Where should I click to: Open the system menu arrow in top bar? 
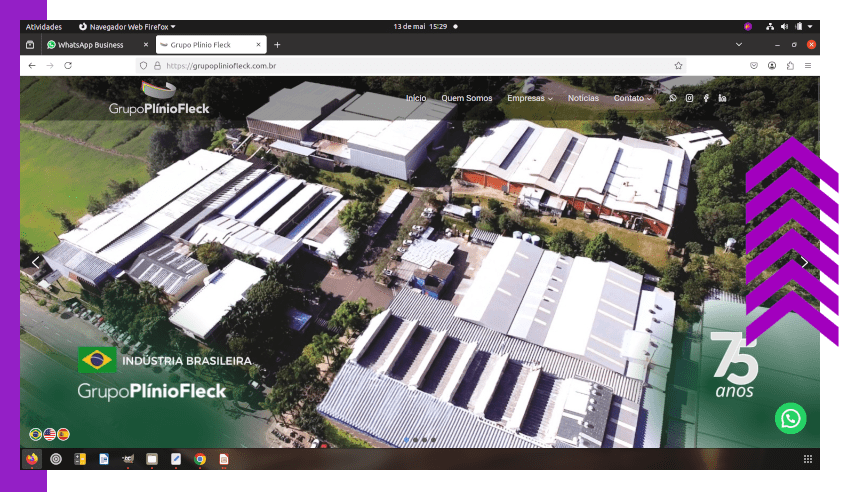point(810,26)
